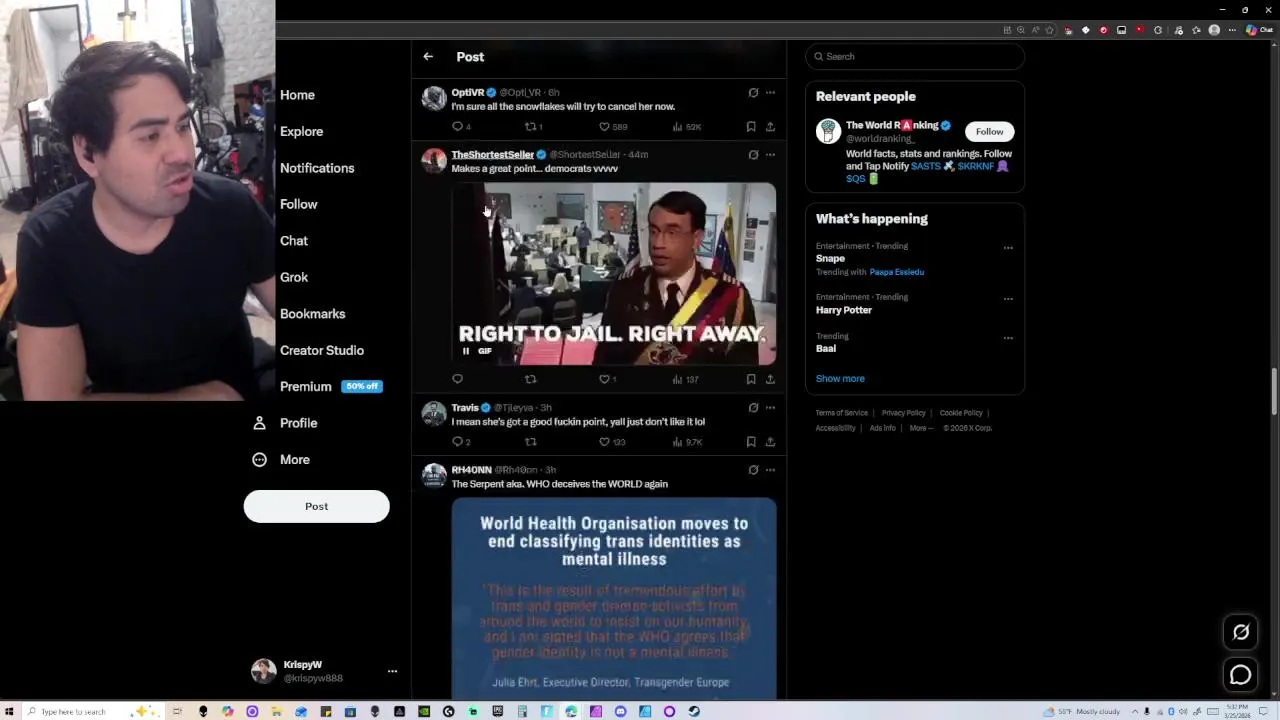This screenshot has height=720, width=1280.
Task: Repost Travis's post
Action: [531, 442]
